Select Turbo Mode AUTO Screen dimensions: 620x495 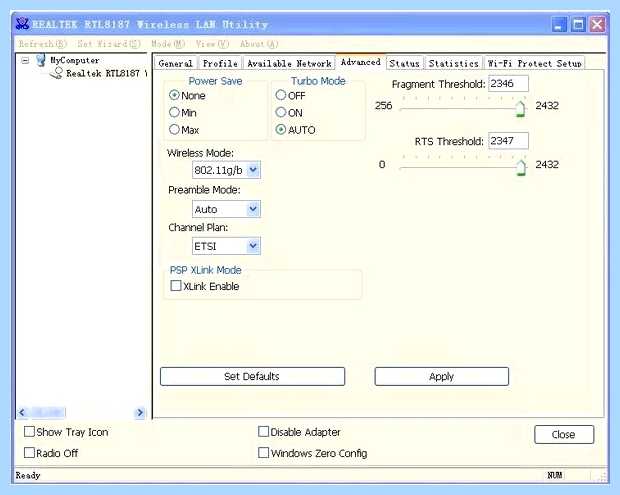pyautogui.click(x=281, y=129)
